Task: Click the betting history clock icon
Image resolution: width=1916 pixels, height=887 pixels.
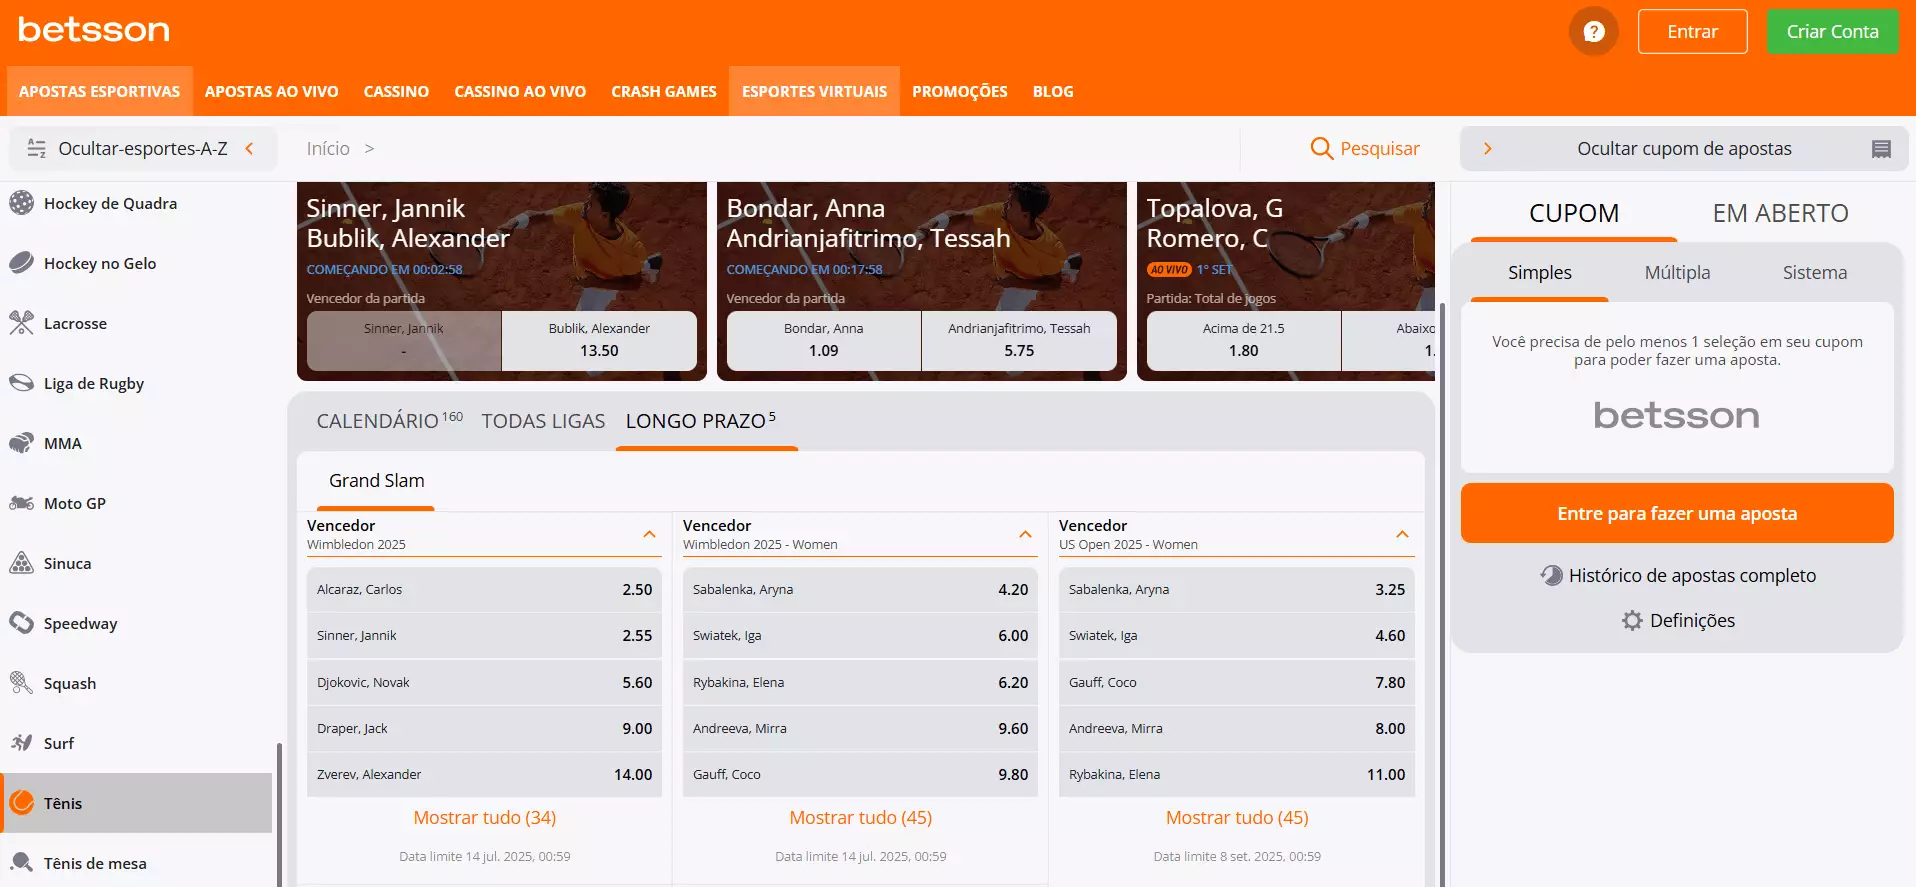Action: pyautogui.click(x=1551, y=576)
